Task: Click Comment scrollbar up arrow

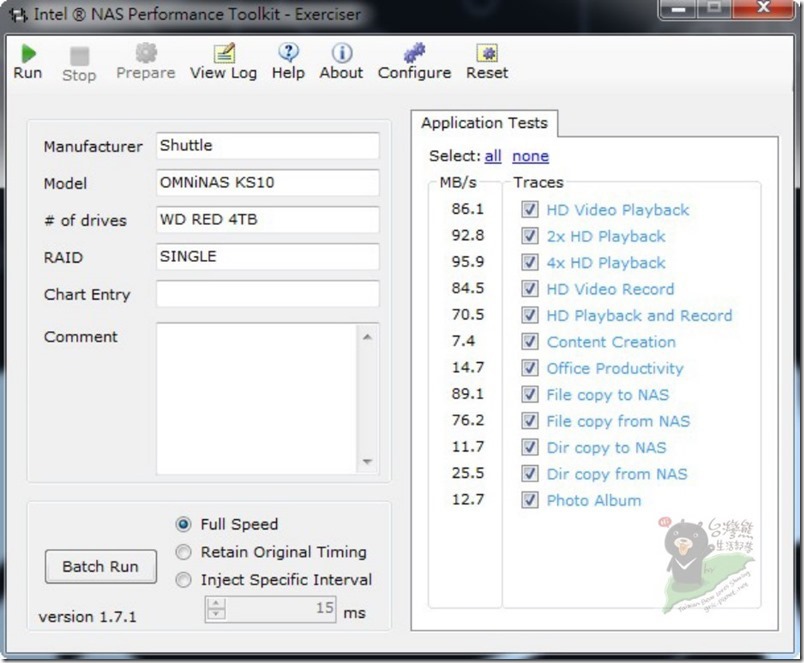Action: [367, 337]
